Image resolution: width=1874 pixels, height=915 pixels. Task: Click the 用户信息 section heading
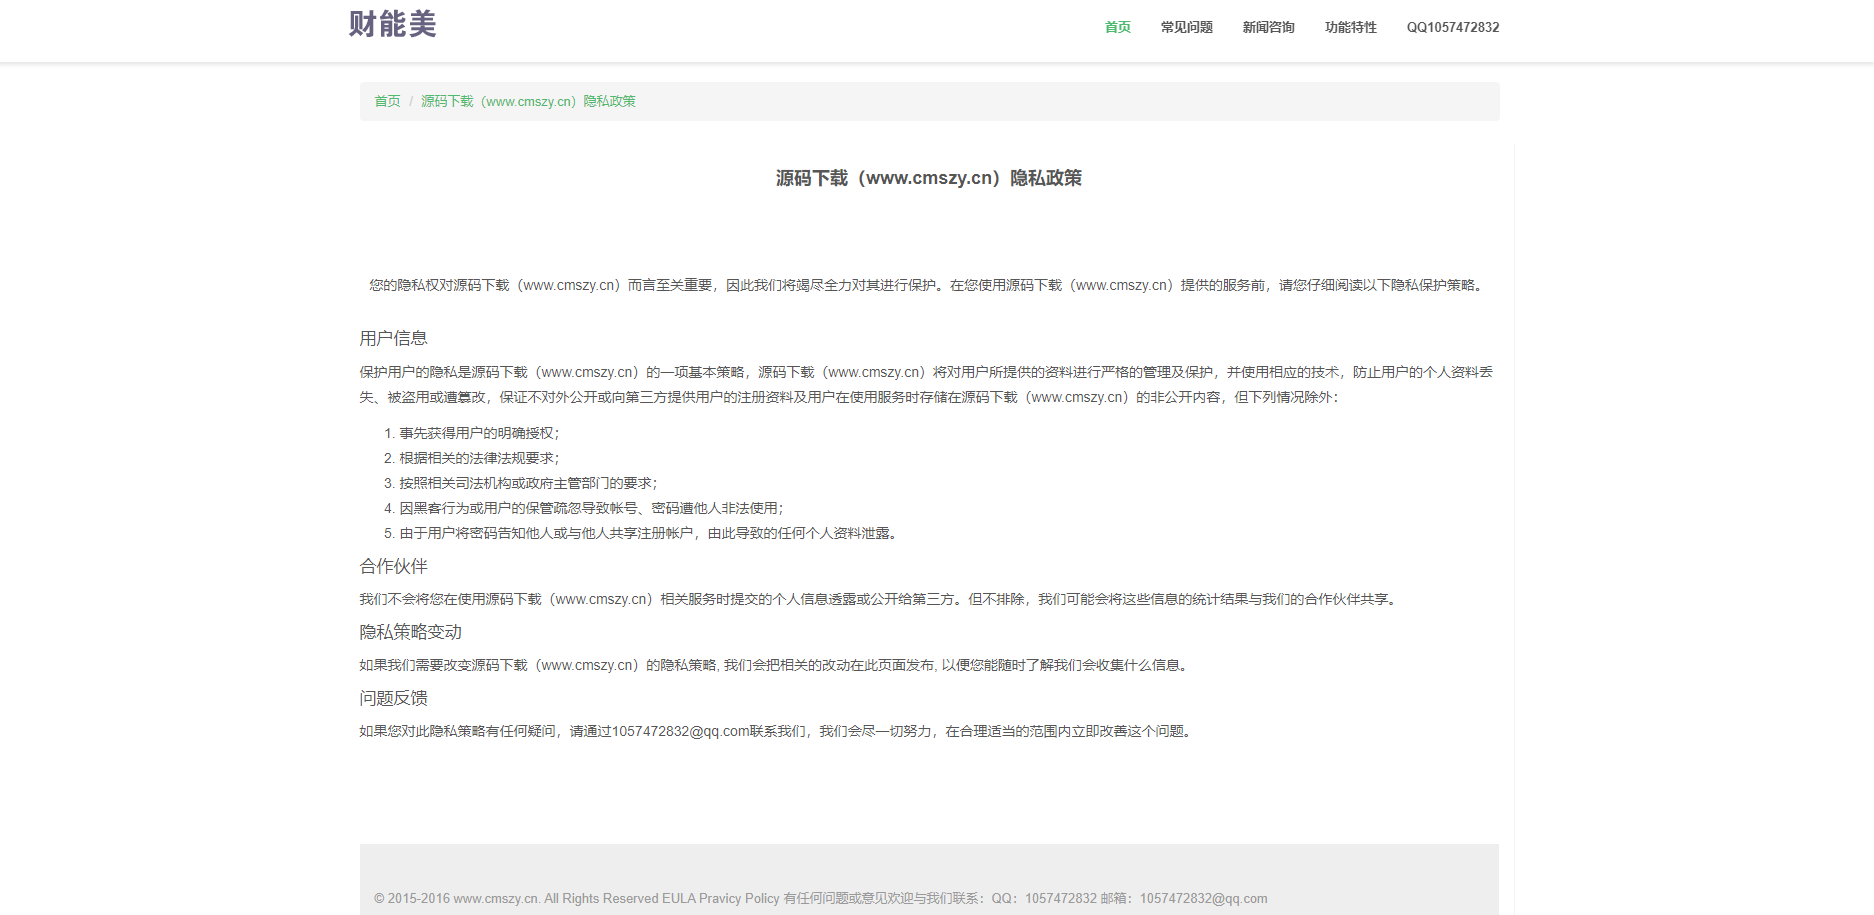click(393, 338)
